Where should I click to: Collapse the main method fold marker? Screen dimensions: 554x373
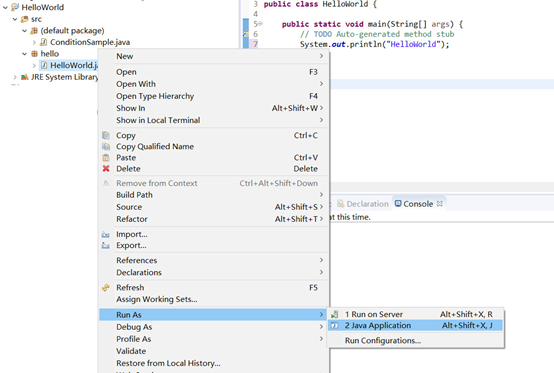pyautogui.click(x=260, y=24)
